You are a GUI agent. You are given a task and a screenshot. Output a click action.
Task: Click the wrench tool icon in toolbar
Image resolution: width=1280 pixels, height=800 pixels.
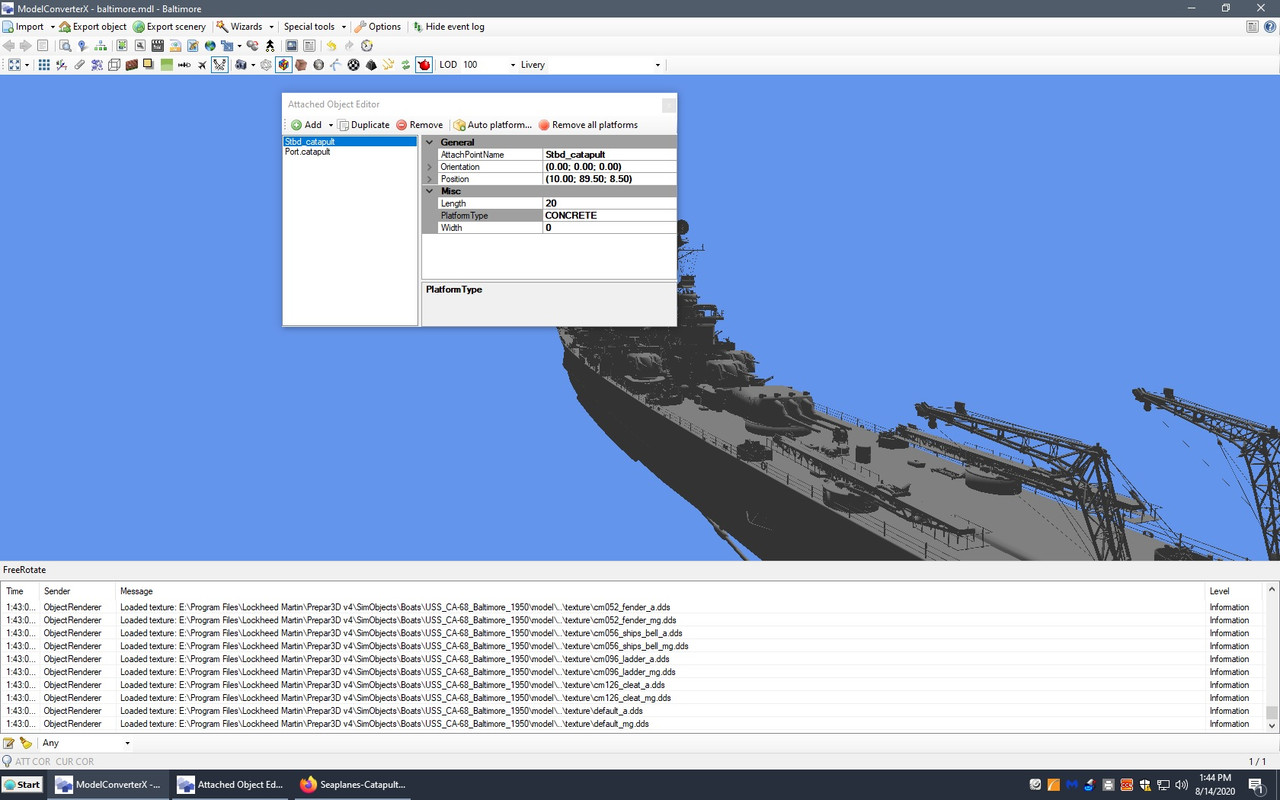(140, 45)
